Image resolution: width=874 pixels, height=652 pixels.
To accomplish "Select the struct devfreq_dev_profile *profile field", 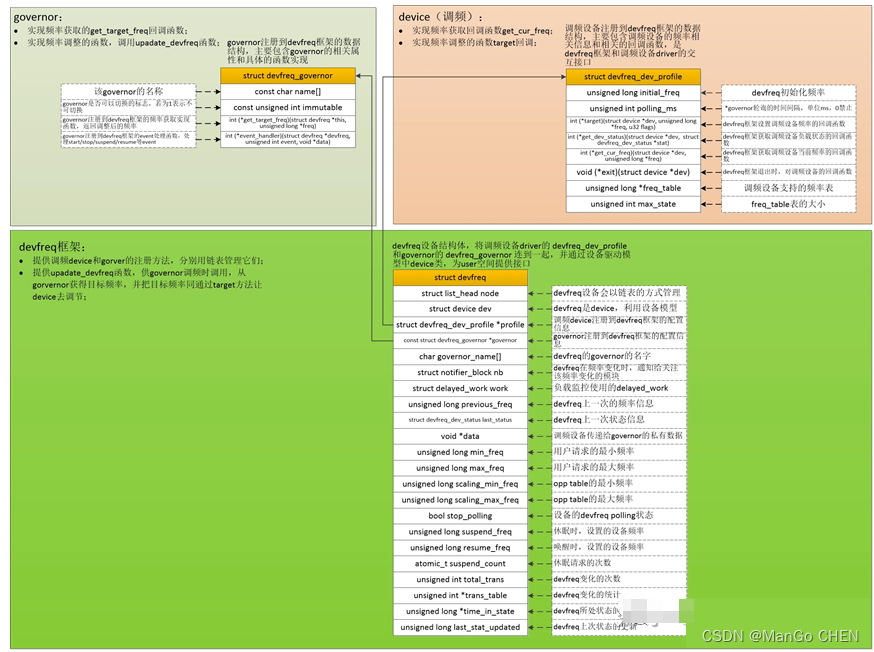I will 460,324.
